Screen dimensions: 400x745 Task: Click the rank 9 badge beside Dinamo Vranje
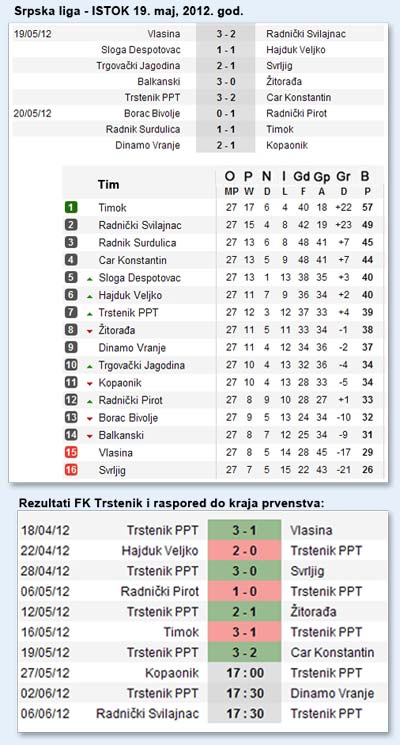click(71, 347)
